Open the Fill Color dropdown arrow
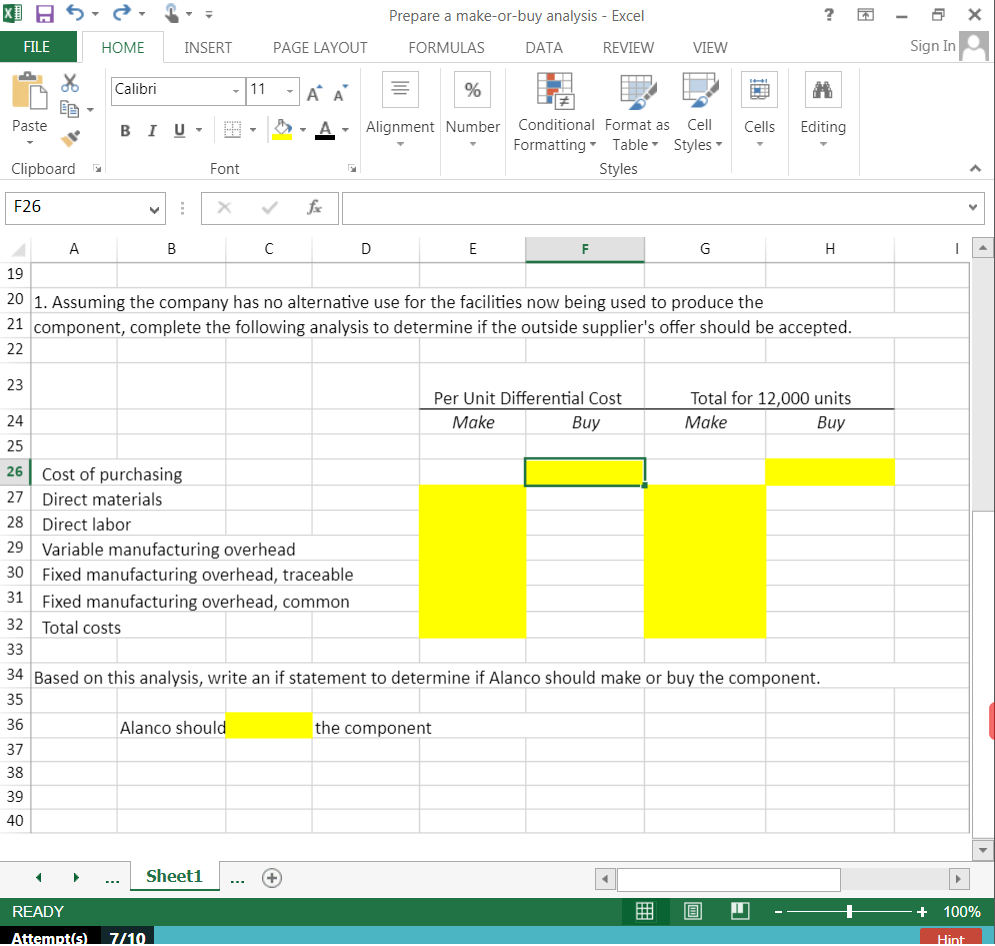The height and width of the screenshot is (946, 995). point(301,130)
